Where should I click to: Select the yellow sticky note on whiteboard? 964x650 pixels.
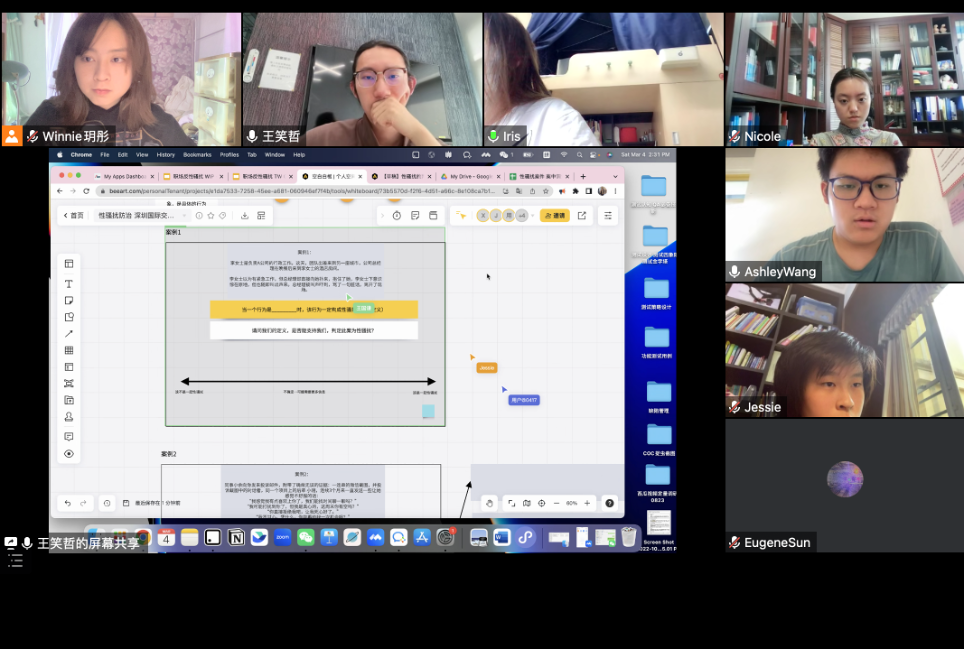pos(314,309)
